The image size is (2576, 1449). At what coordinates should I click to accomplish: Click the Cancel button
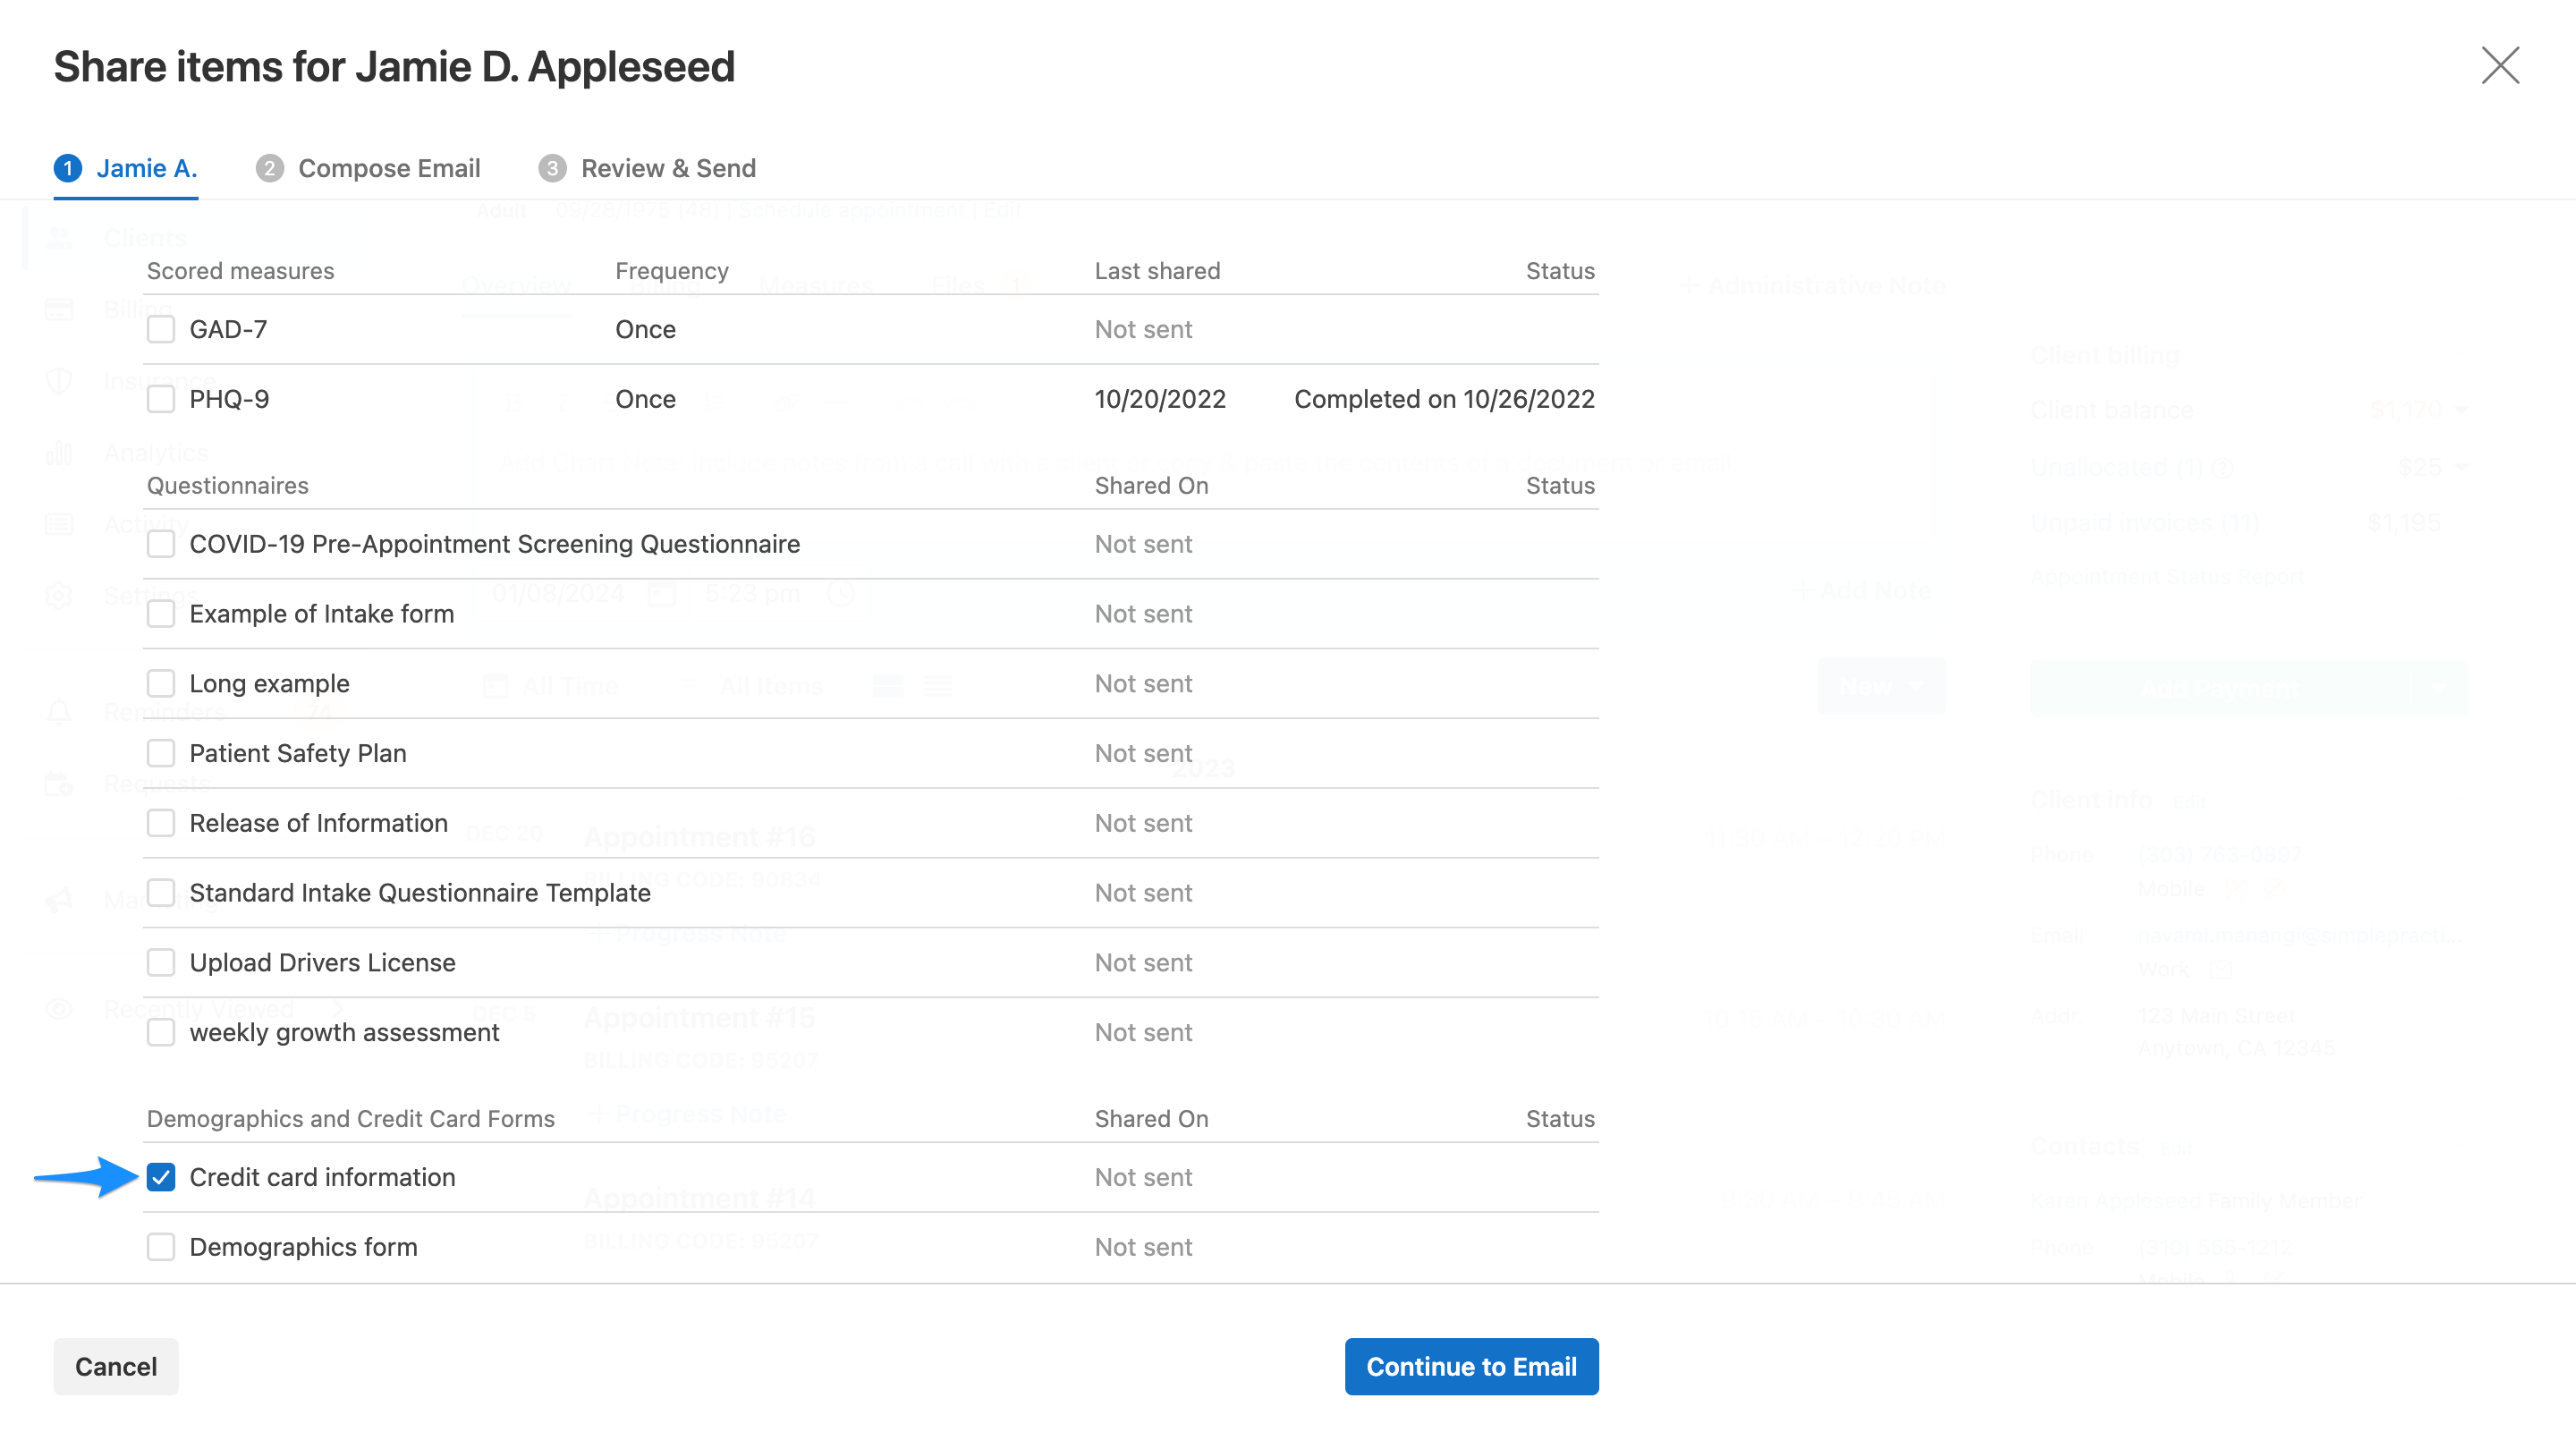point(116,1366)
